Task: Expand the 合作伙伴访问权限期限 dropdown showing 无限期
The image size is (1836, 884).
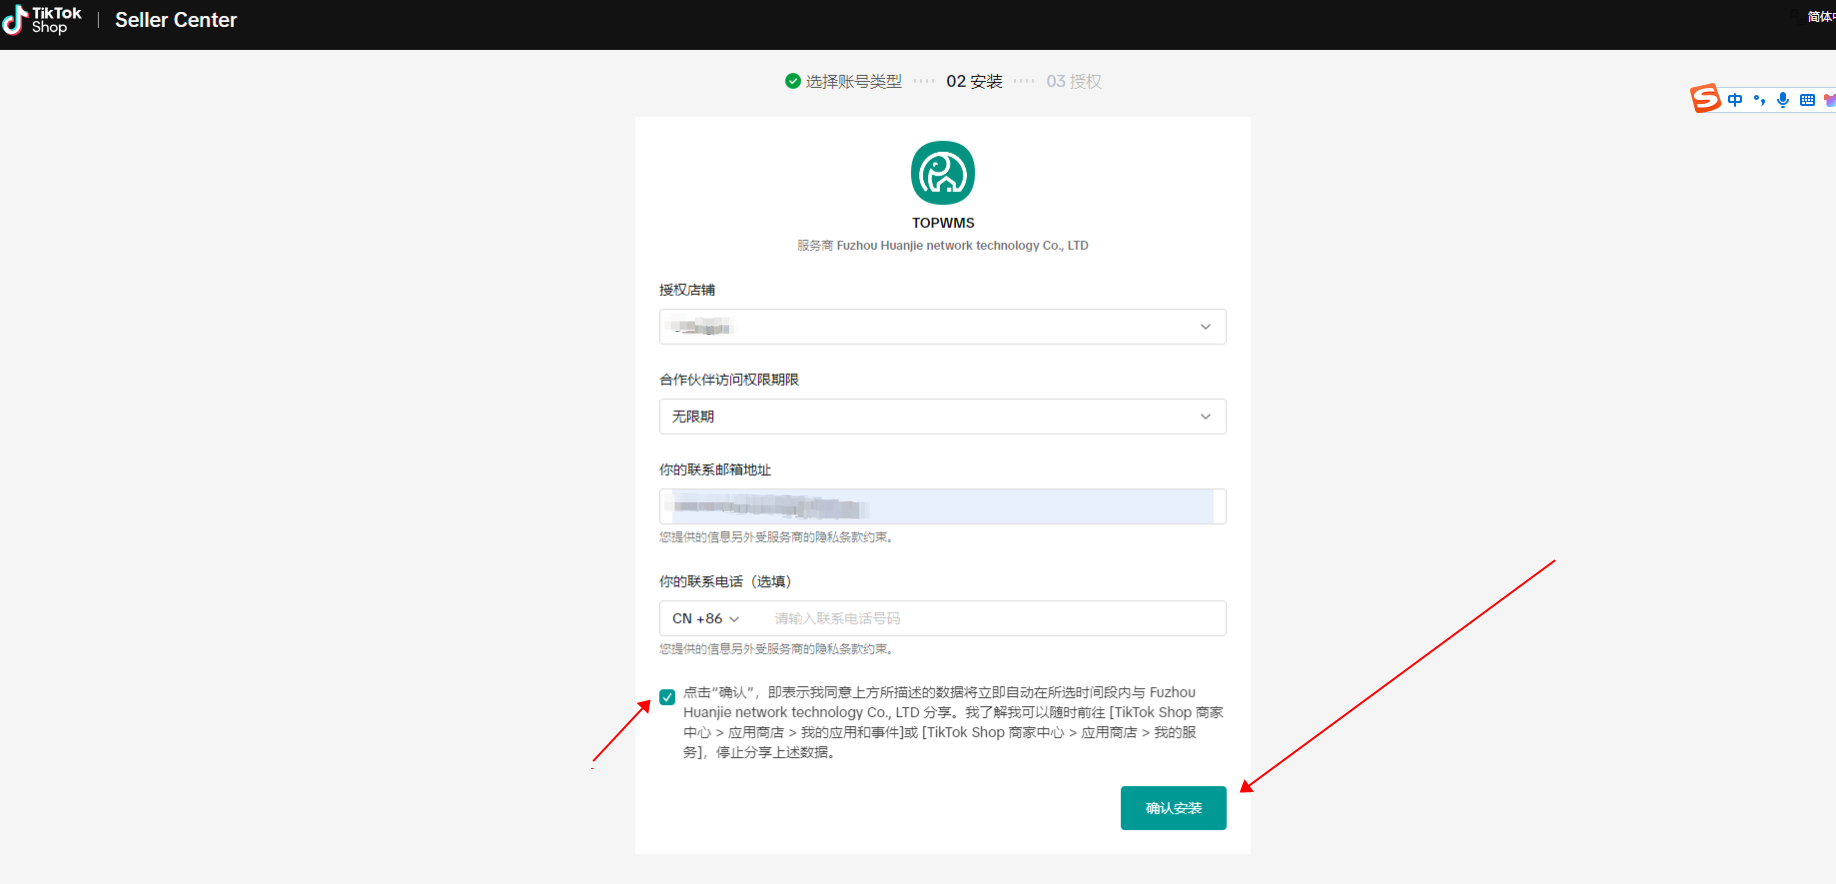Action: click(x=942, y=417)
